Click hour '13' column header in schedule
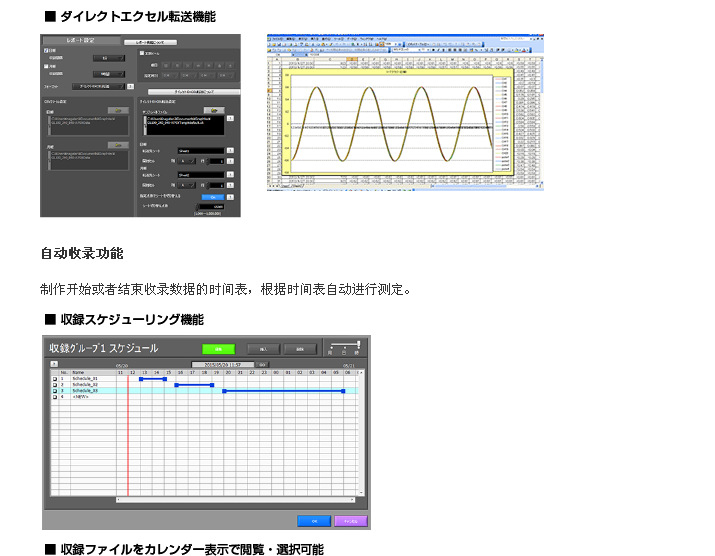This screenshot has height=556, width=715. pos(145,373)
